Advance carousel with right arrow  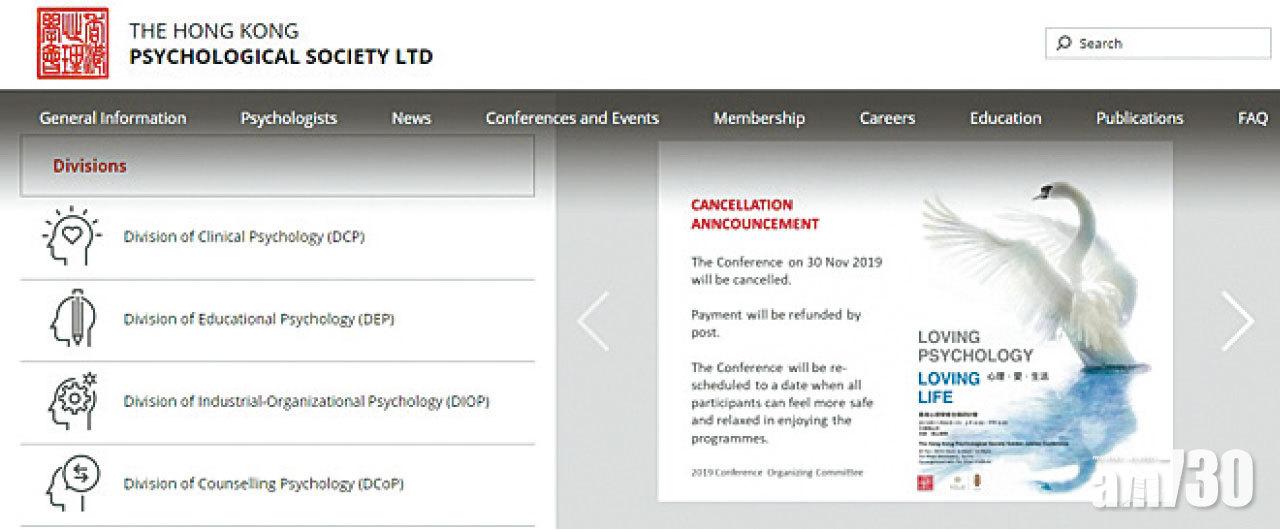click(1237, 321)
